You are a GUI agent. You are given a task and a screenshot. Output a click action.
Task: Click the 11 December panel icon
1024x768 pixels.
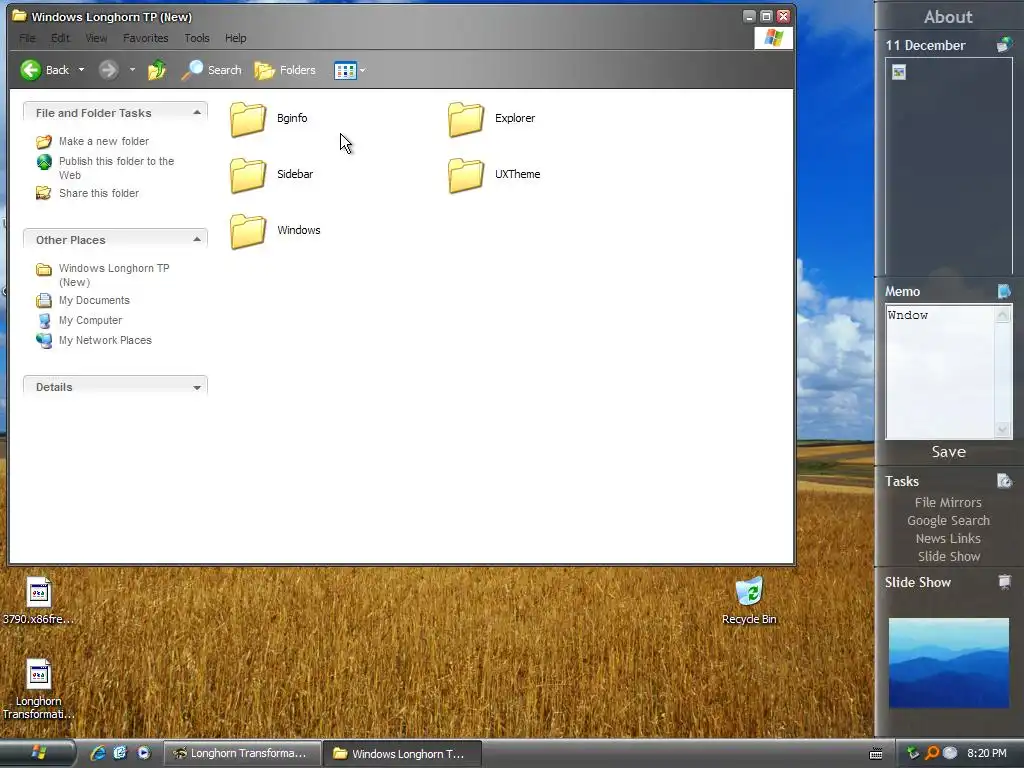[x=1004, y=45]
